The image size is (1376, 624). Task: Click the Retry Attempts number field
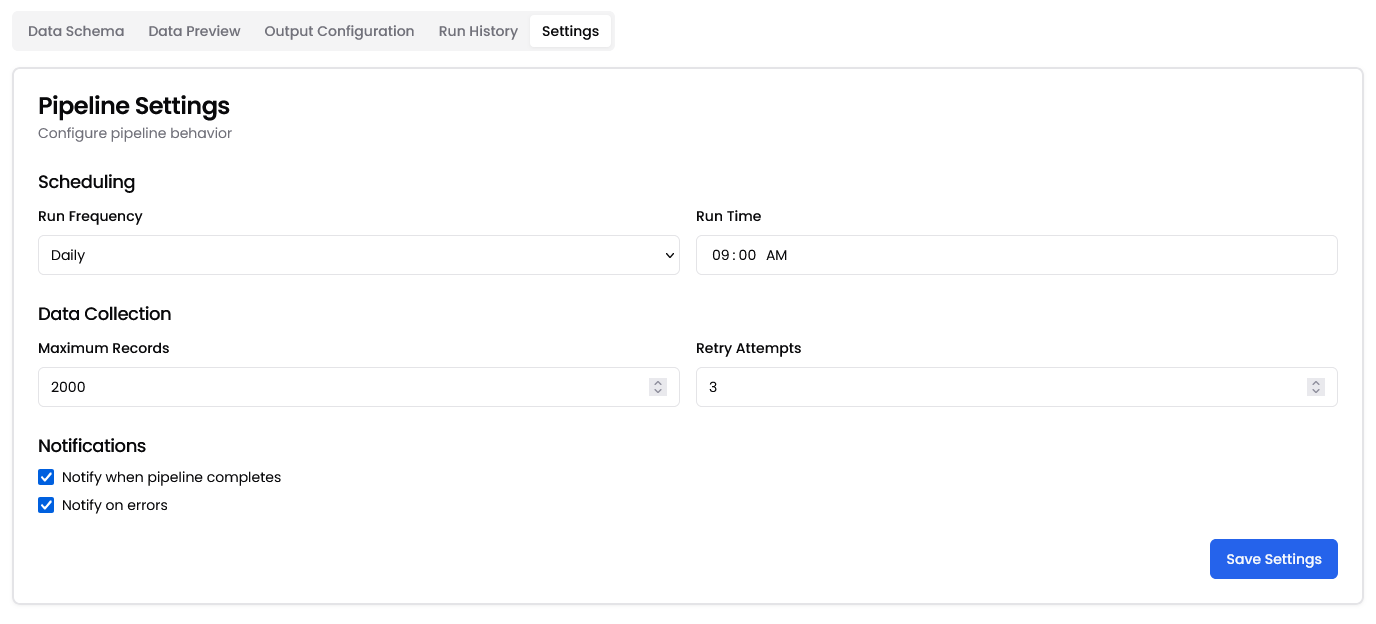[1000, 387]
